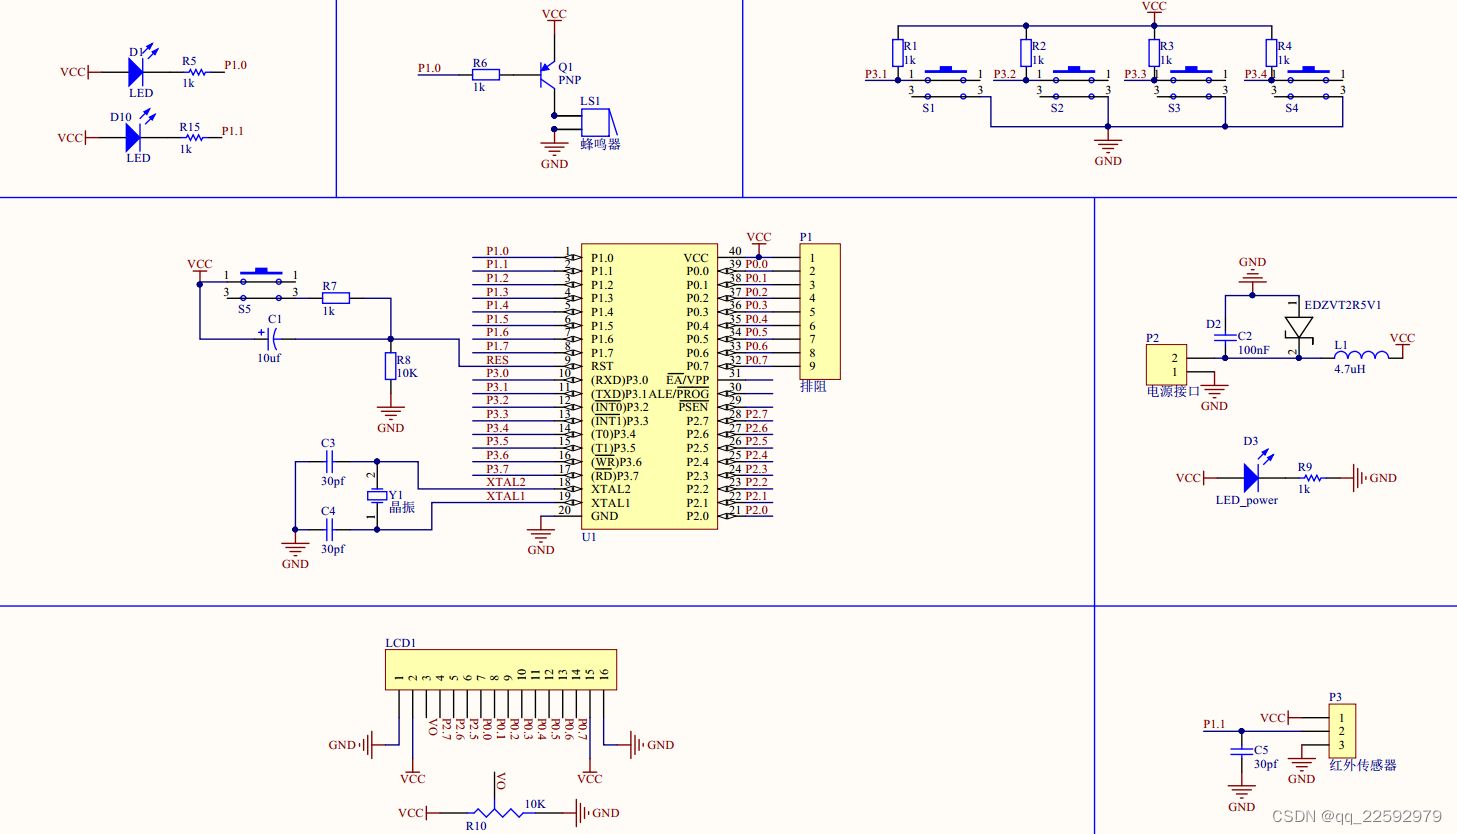Select the D10 LED diode symbol

coord(134,137)
